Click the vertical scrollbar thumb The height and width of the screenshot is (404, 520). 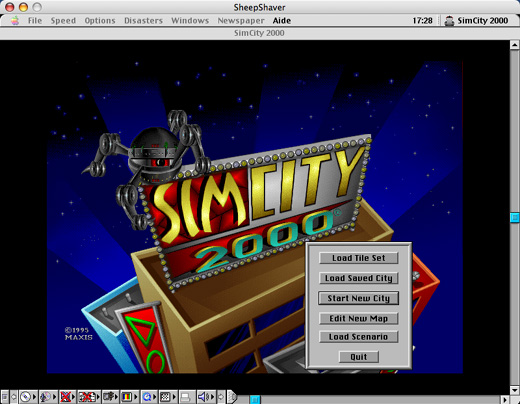515,218
